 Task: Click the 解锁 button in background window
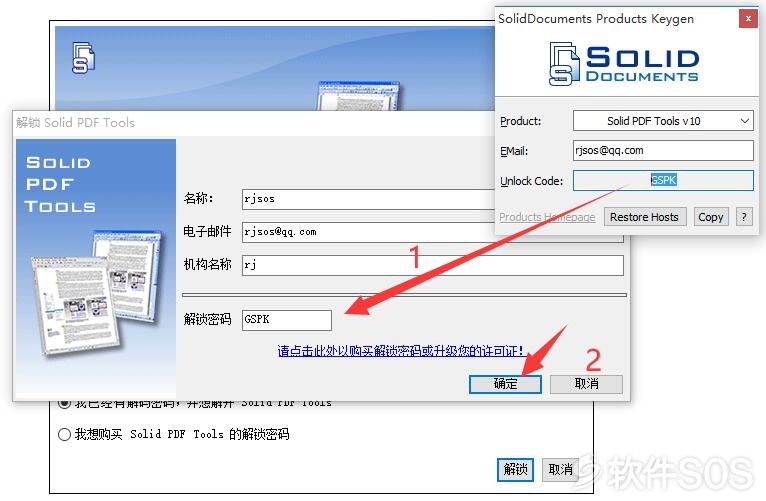(515, 470)
